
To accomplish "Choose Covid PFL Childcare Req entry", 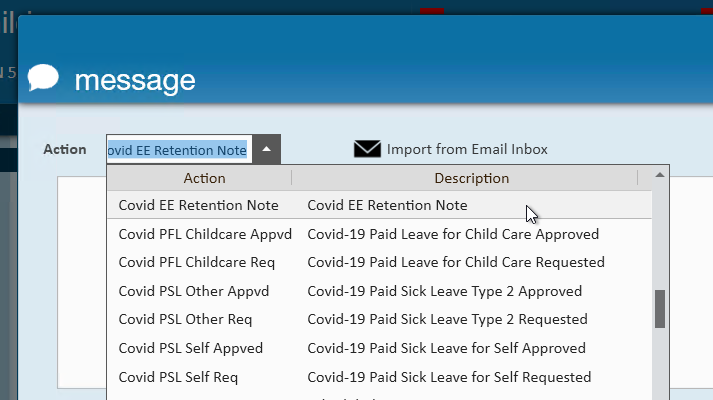I will (196, 262).
